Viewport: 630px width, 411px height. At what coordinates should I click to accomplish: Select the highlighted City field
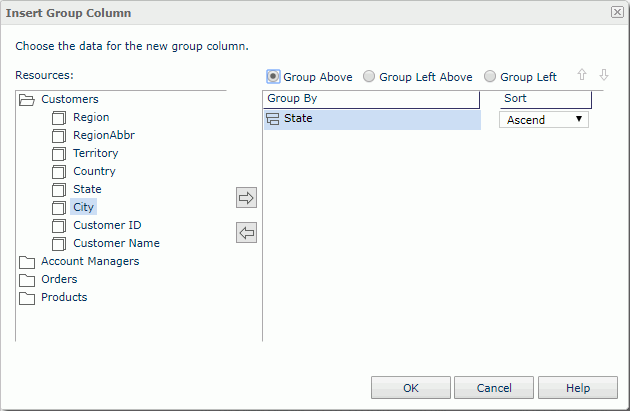83,207
